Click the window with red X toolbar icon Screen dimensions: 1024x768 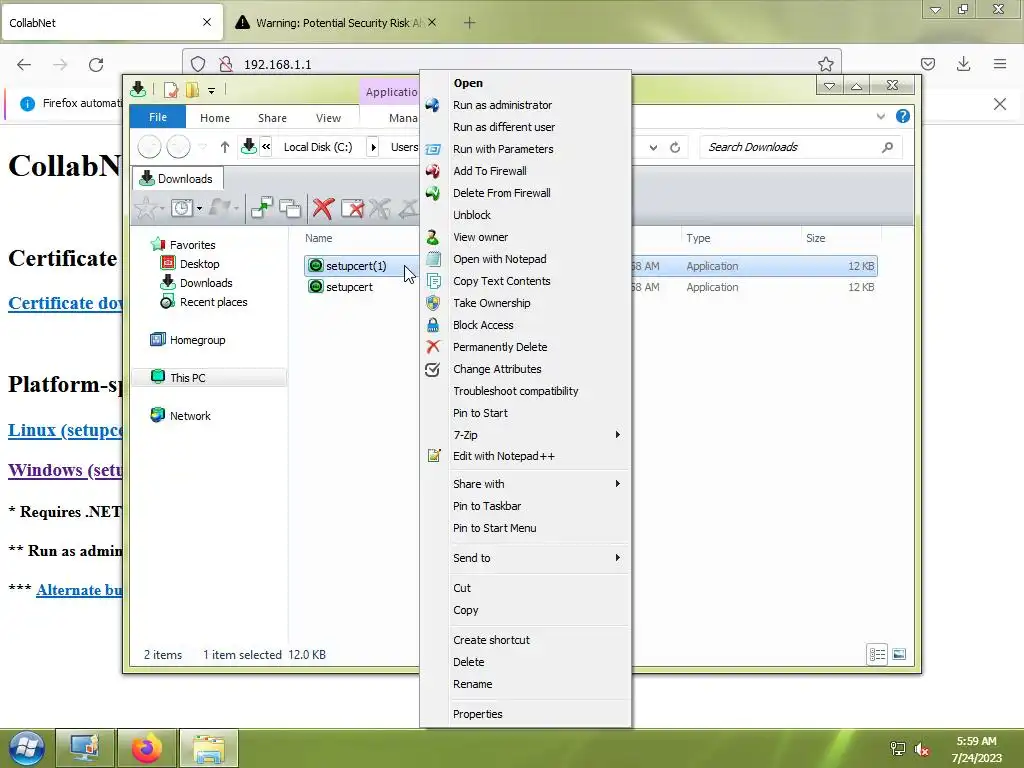click(352, 208)
